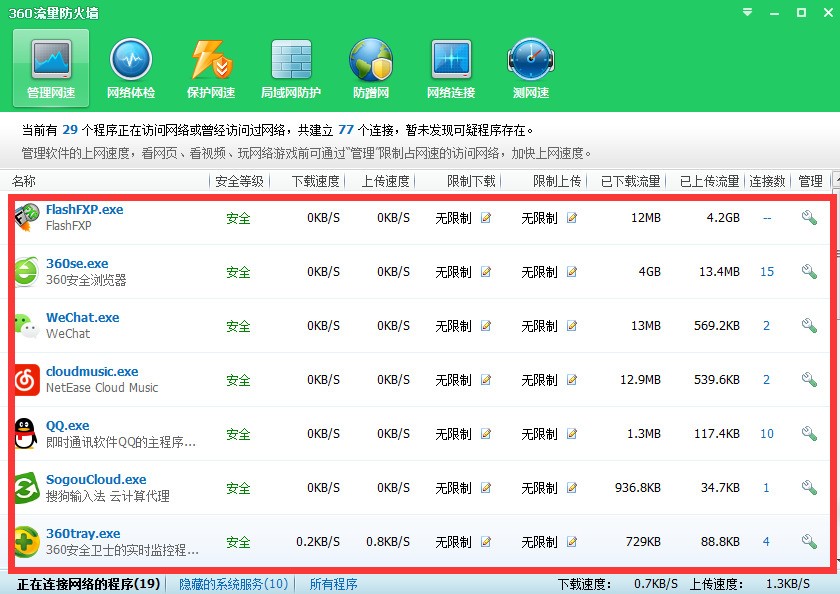Open the SogouCloud.exe program link
Viewport: 840px width, 594px height.
coord(96,479)
